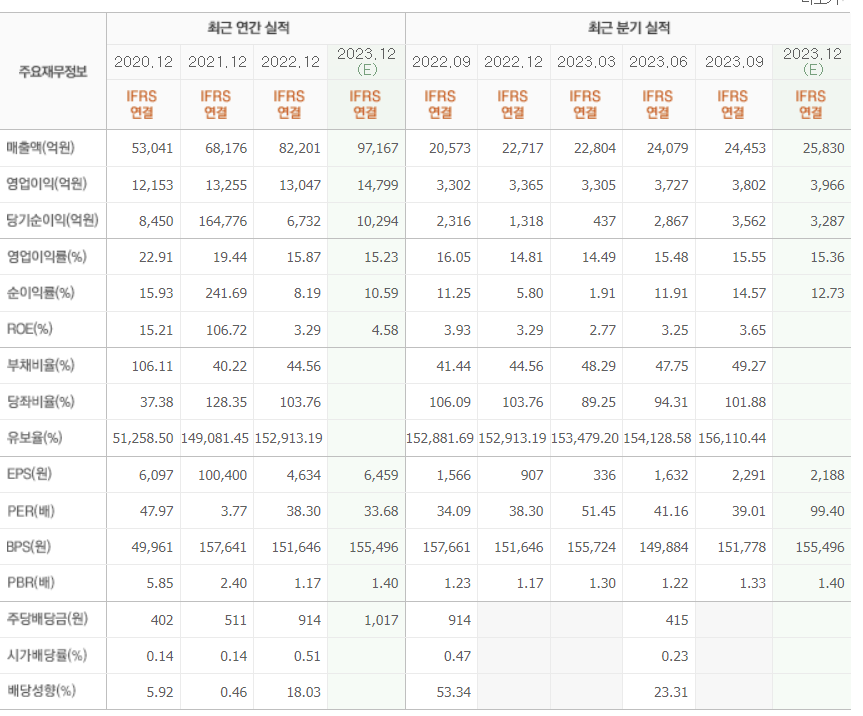Select the debt ratio value 106.11

152,367
